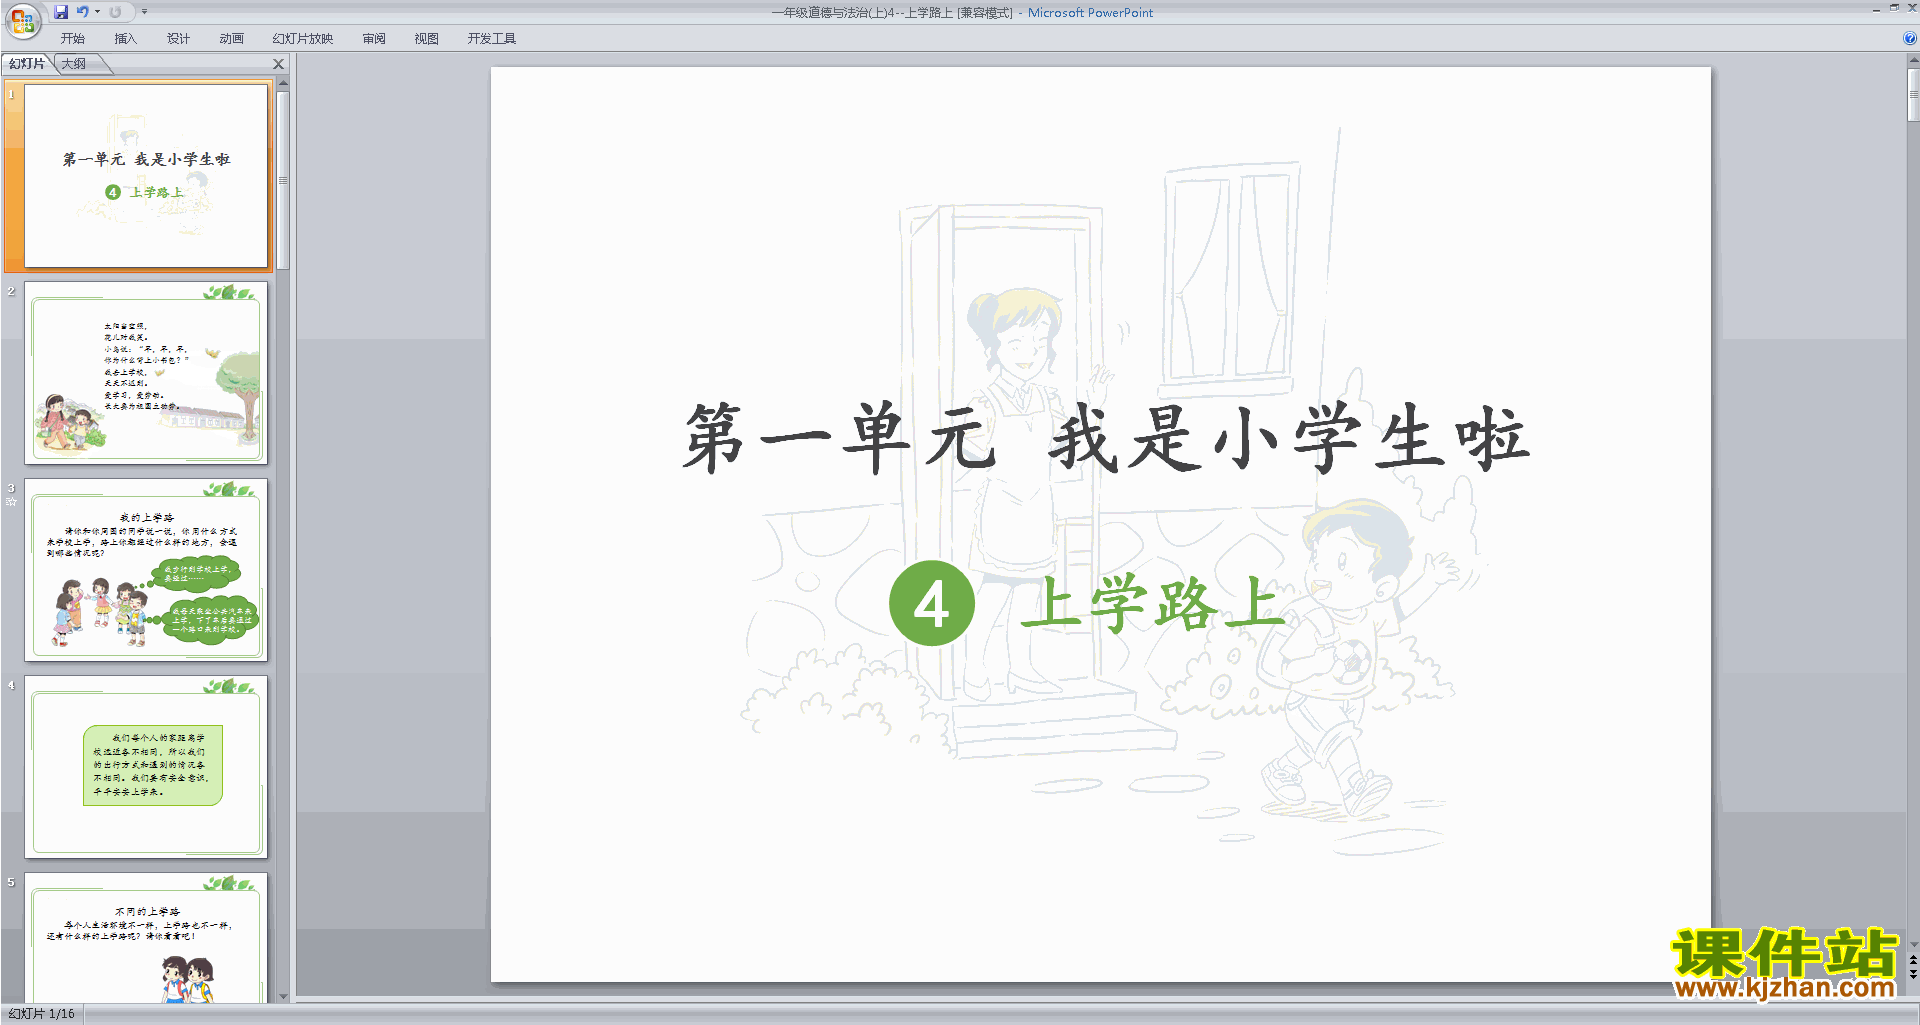Select the 设计 ribbon tab
Screen dimensions: 1920x1025
point(178,38)
